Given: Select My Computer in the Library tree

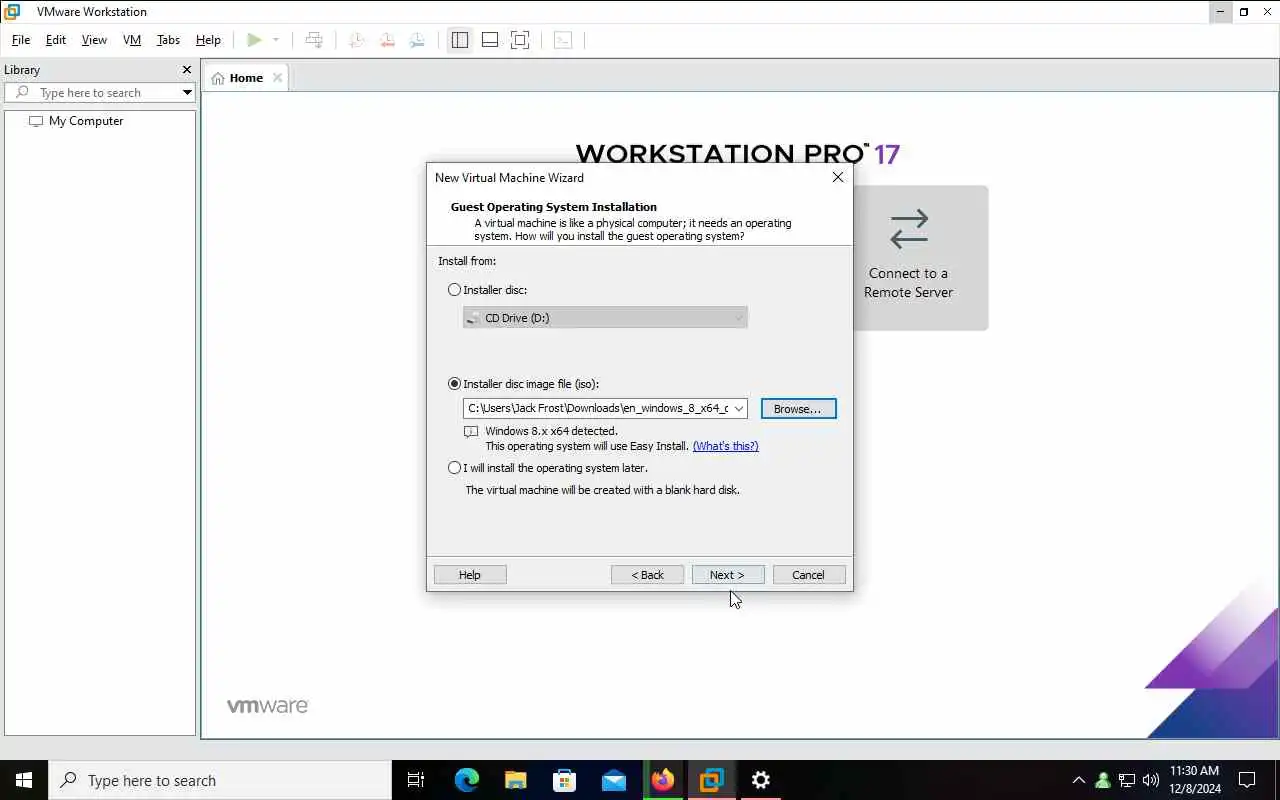Looking at the screenshot, I should coord(86,121).
